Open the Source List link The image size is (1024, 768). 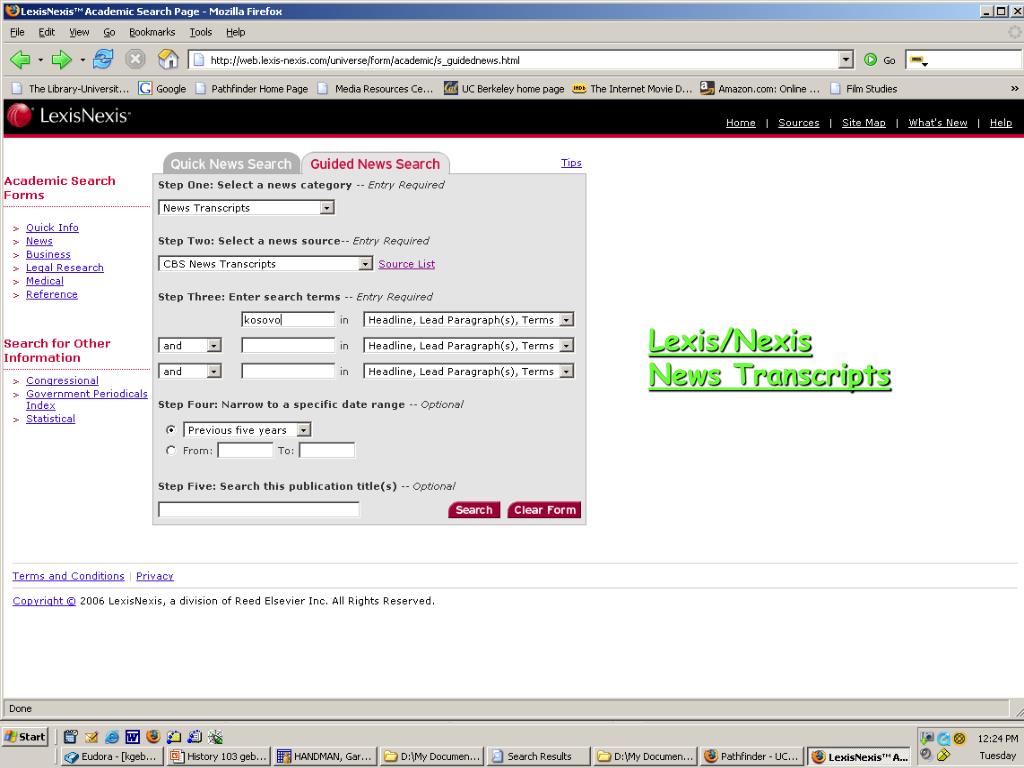pos(406,264)
